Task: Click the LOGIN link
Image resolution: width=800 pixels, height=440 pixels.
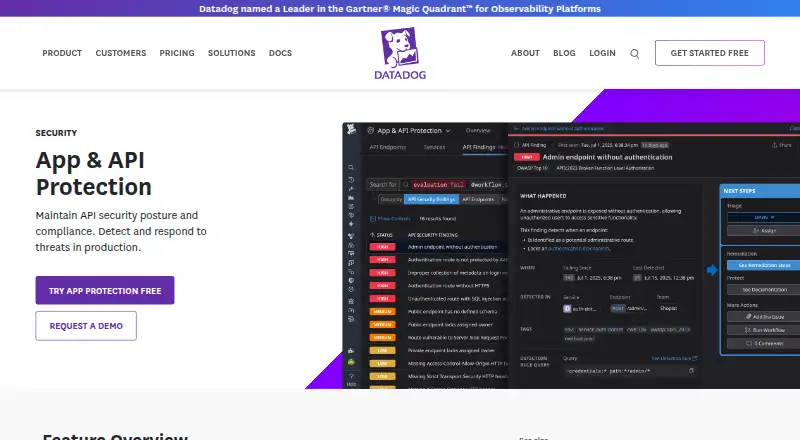Action: tap(603, 53)
